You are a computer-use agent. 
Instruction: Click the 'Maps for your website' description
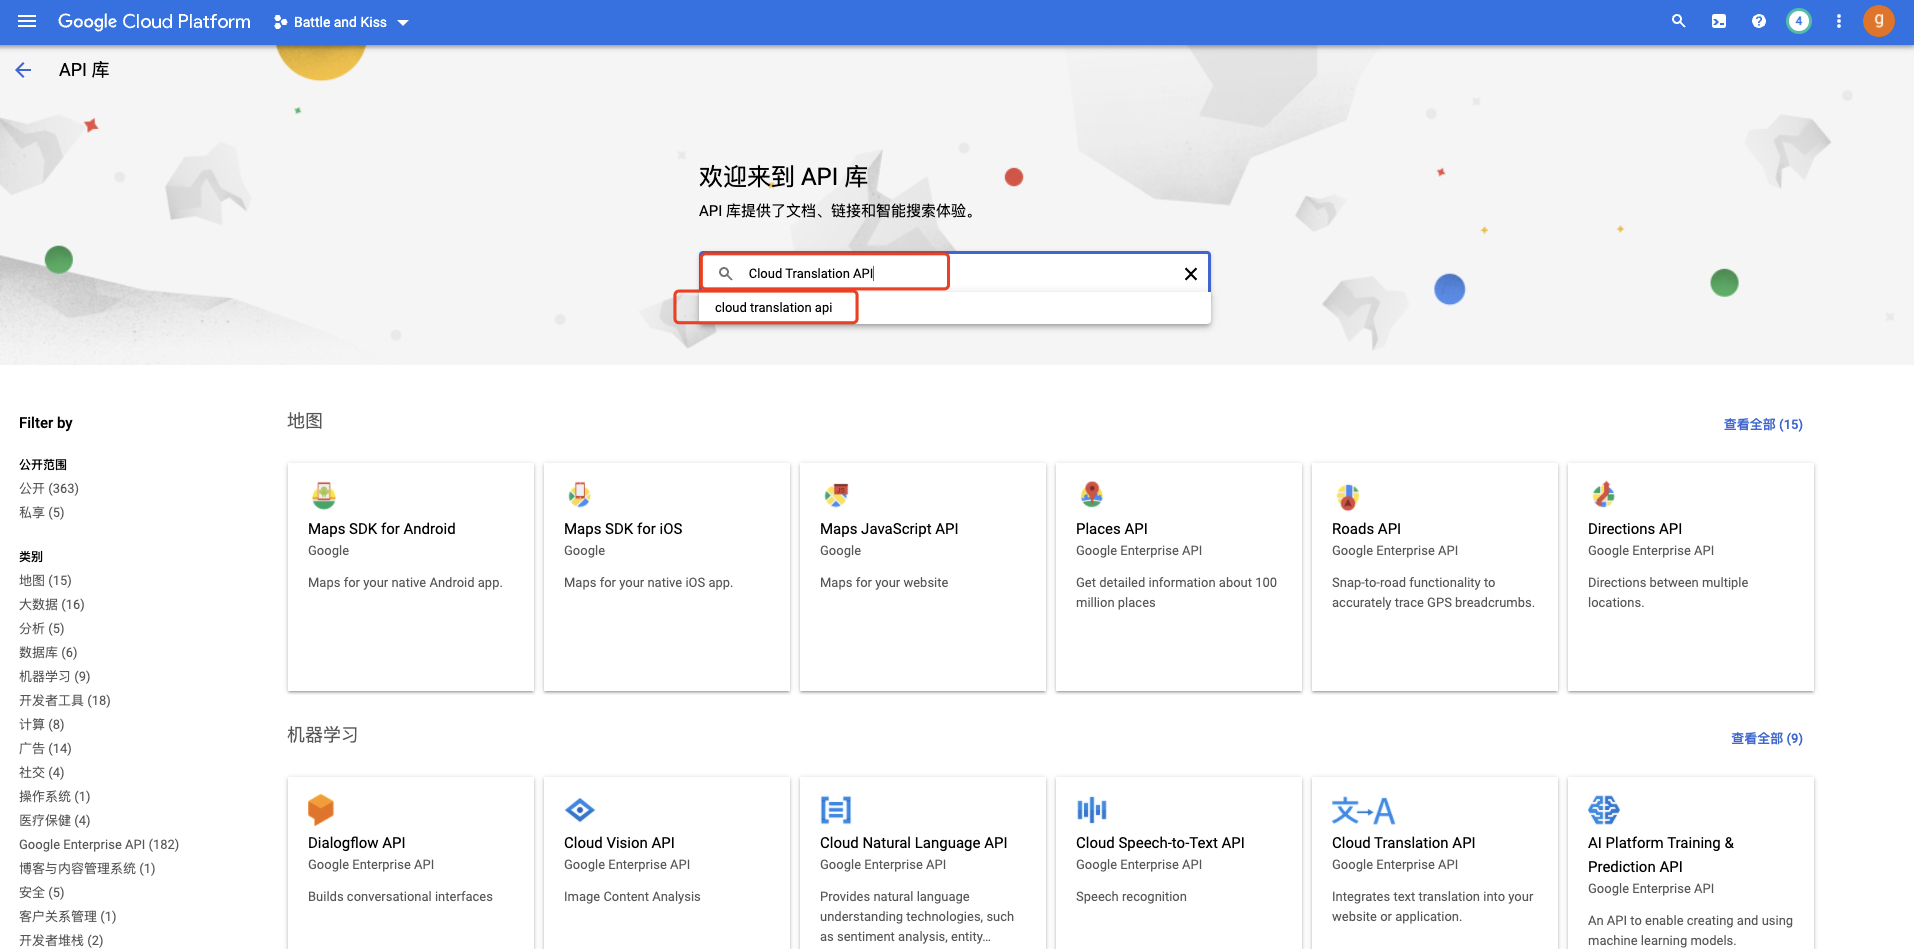884,583
